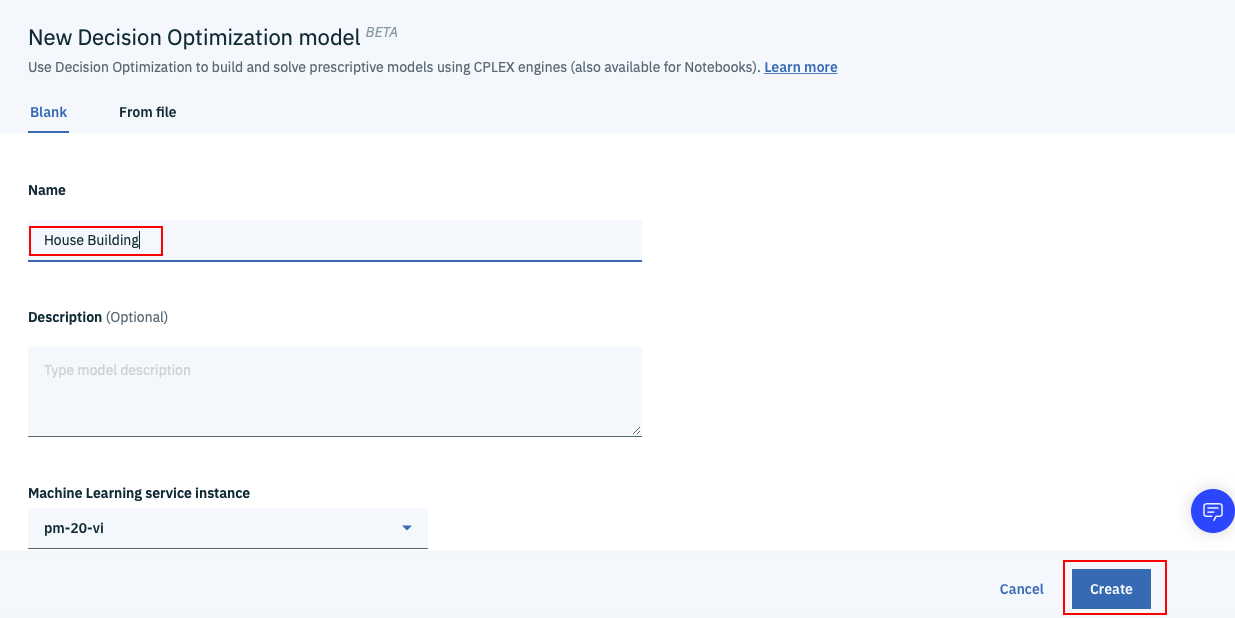Switch to the From file tab
Viewport: 1235px width, 618px height.
pos(147,112)
